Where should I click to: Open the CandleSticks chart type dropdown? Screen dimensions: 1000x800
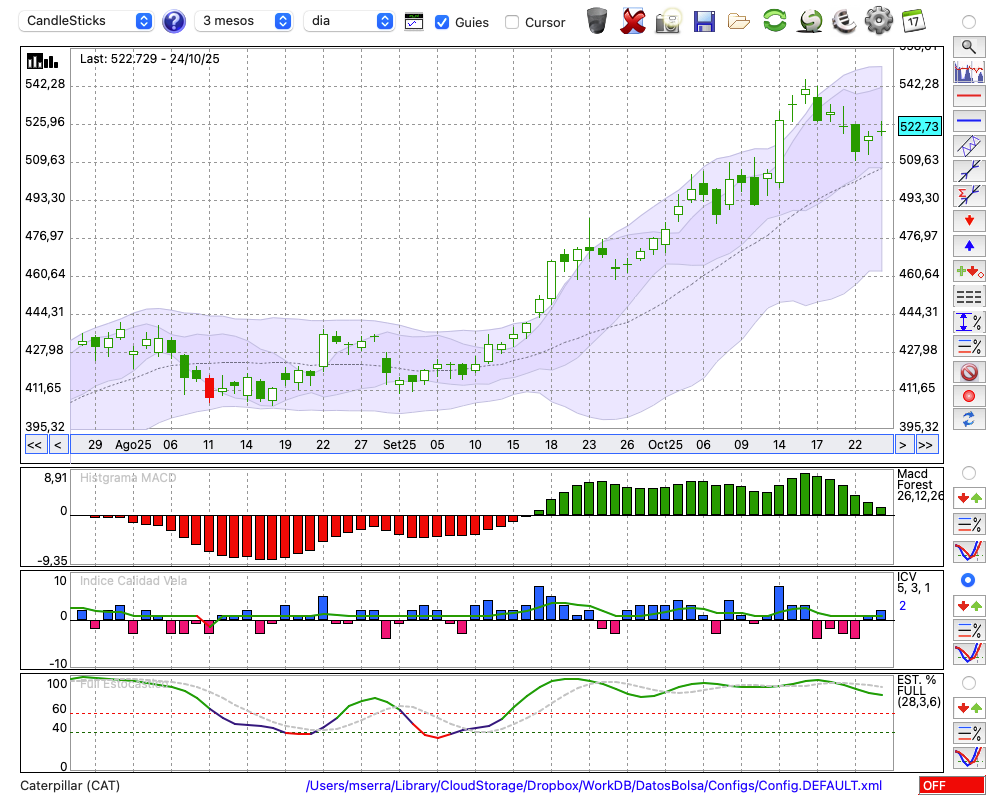click(x=89, y=21)
